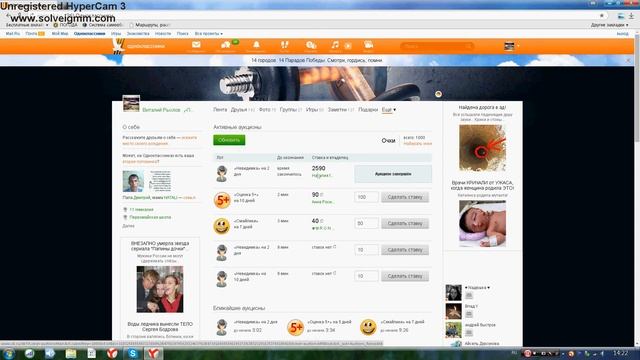
Task: Open Знакомства link in top bar
Action: pos(138,34)
